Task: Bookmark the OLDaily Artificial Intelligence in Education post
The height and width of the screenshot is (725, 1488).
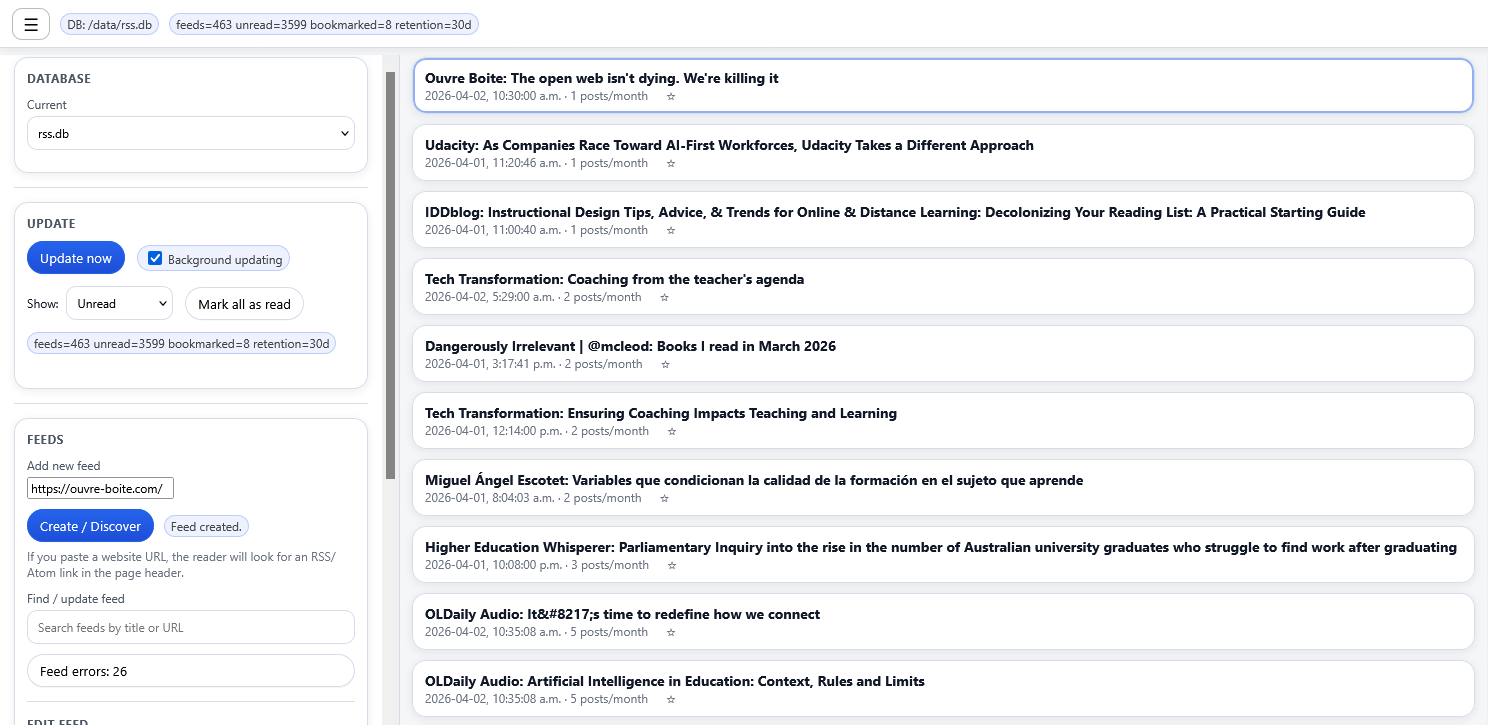Action: coord(671,700)
